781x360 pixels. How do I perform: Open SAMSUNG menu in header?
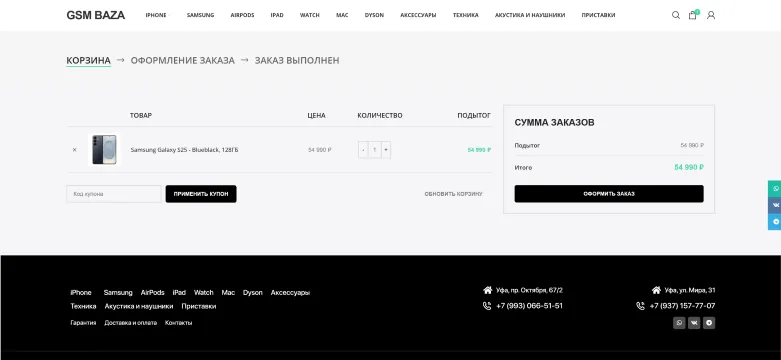coord(200,15)
